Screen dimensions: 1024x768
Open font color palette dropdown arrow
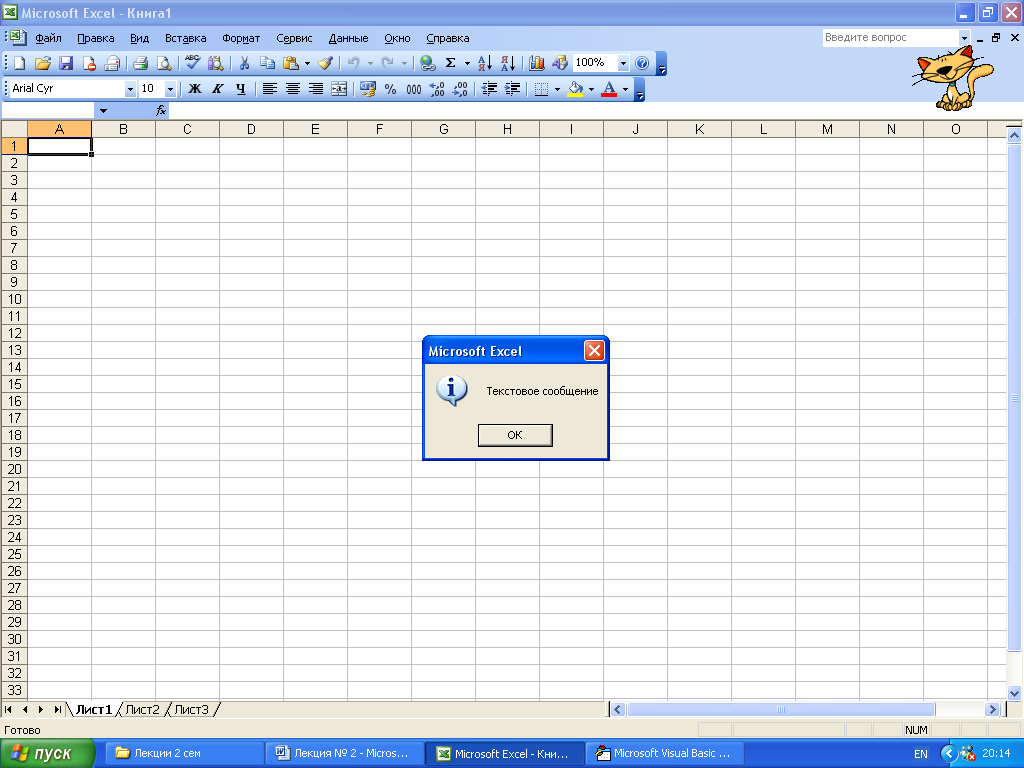coord(626,89)
